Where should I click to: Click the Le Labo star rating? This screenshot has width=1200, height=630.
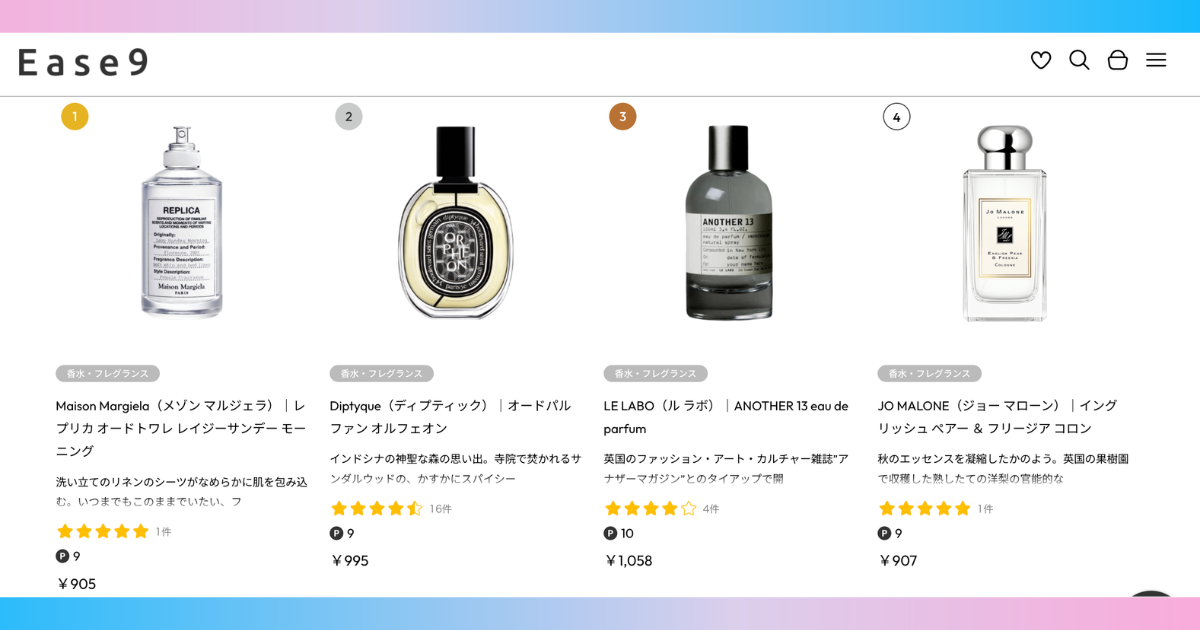coord(652,508)
